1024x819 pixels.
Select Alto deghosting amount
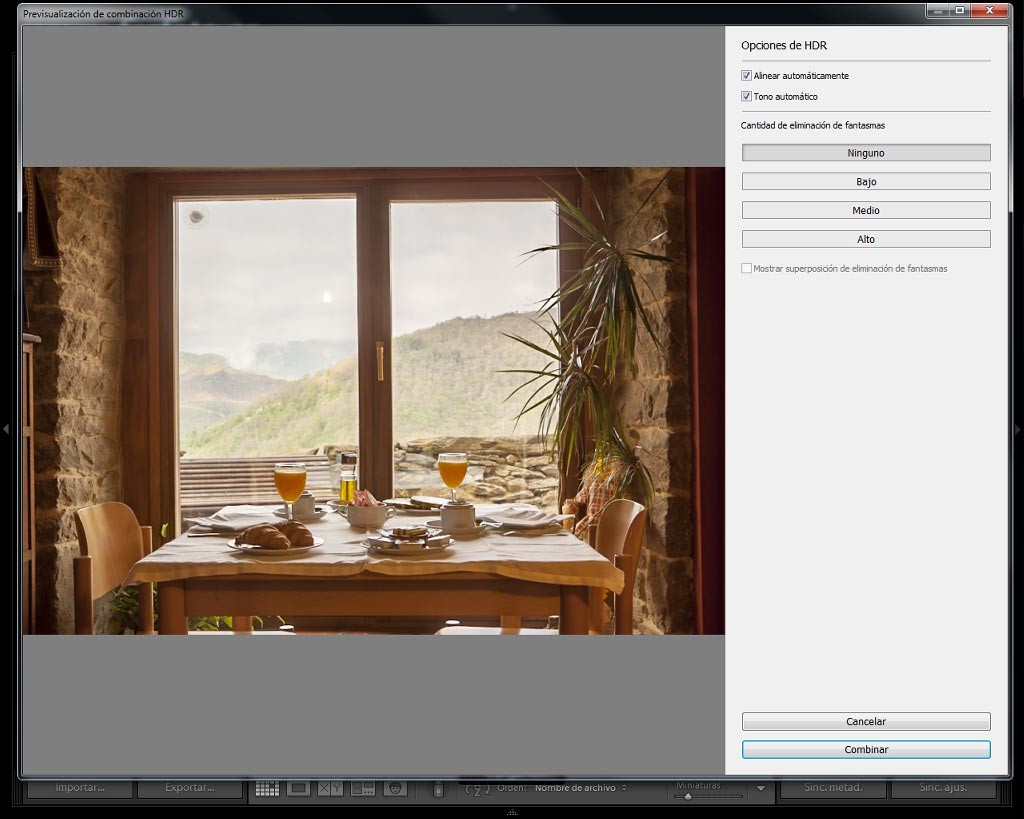pyautogui.click(x=866, y=239)
